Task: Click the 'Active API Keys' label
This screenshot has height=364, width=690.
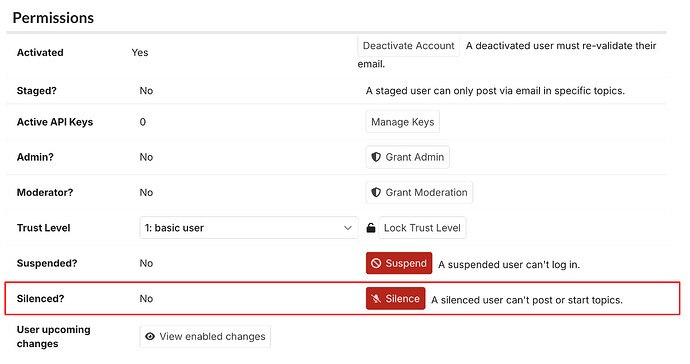Action: click(55, 122)
